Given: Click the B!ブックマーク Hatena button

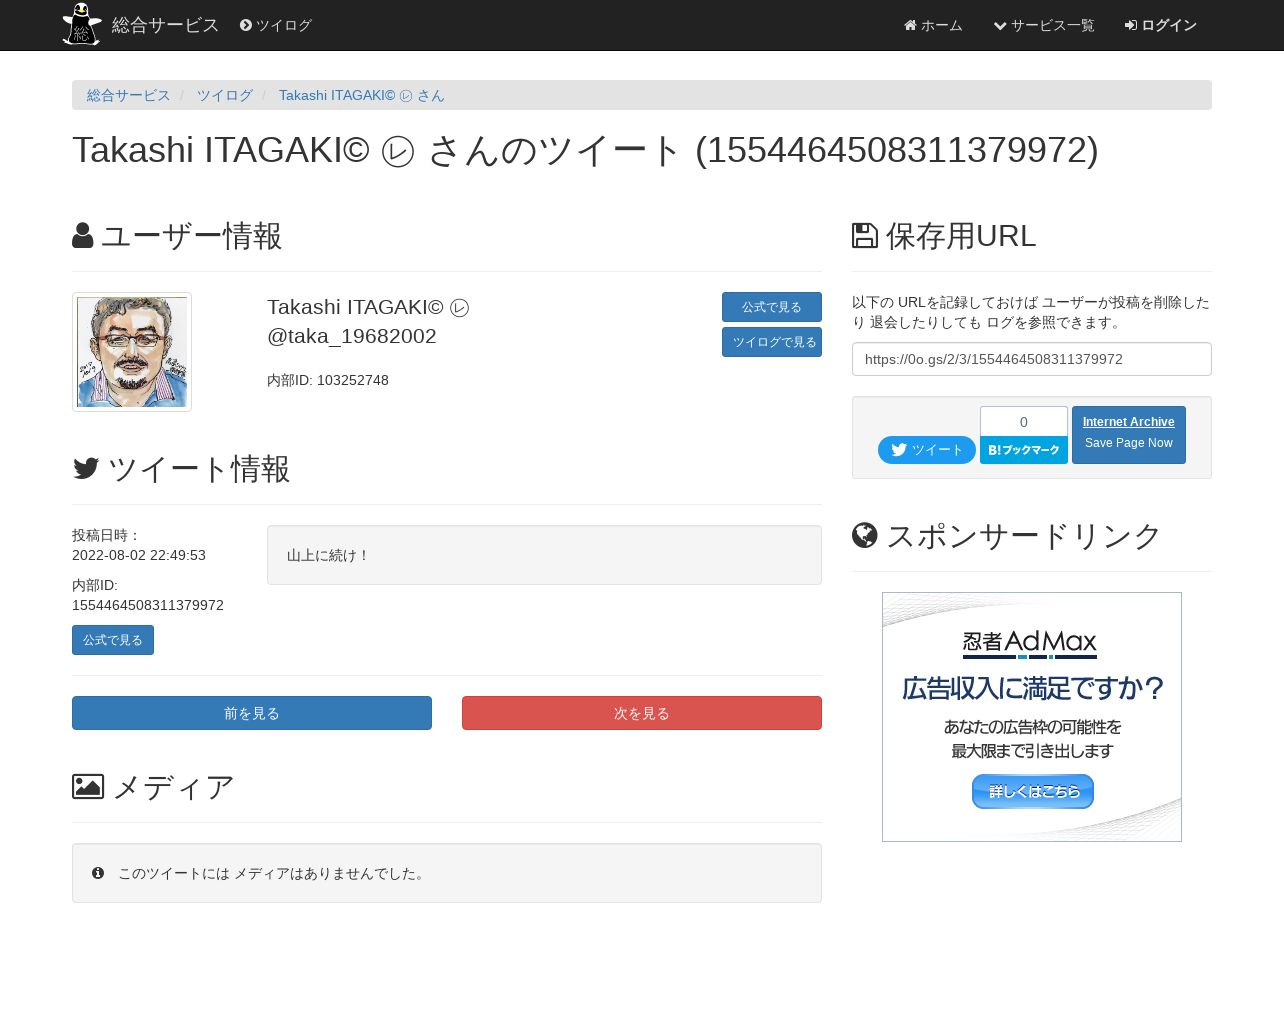Looking at the screenshot, I should (1024, 450).
